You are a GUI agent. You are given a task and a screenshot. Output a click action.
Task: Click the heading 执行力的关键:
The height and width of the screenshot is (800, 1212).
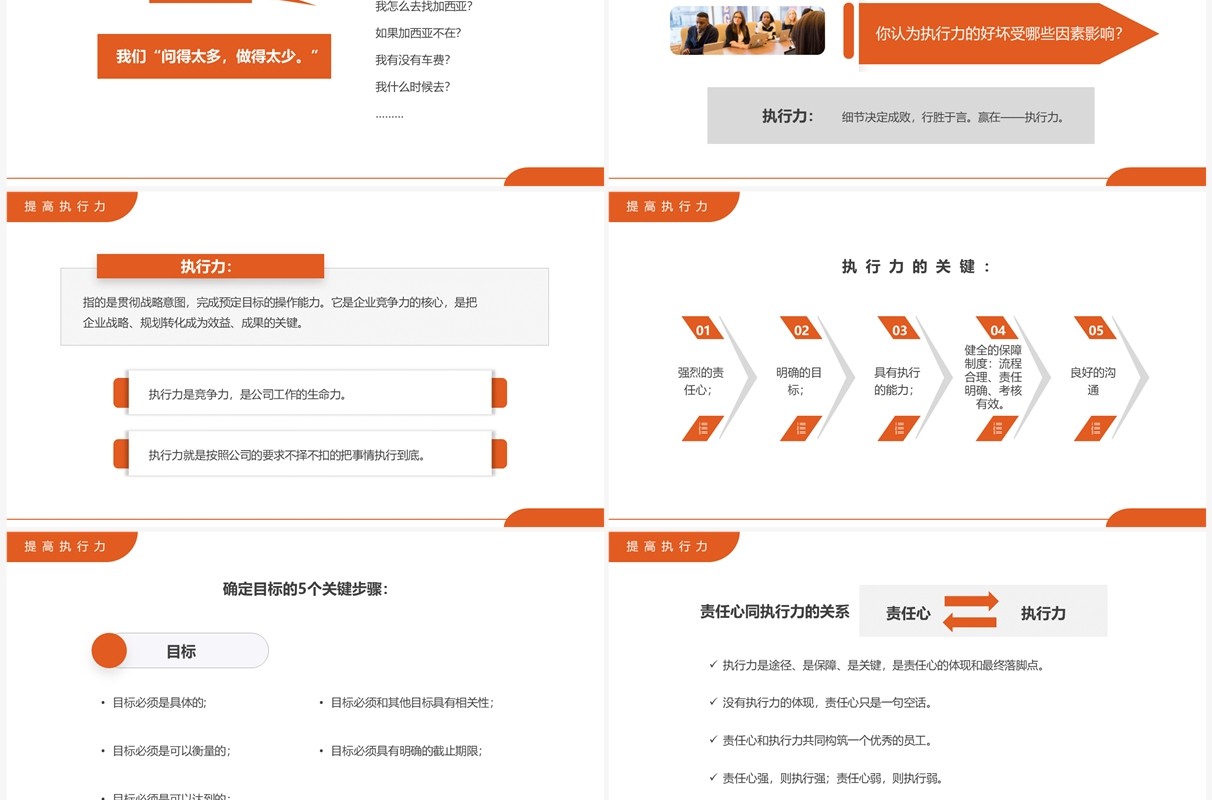tap(917, 267)
